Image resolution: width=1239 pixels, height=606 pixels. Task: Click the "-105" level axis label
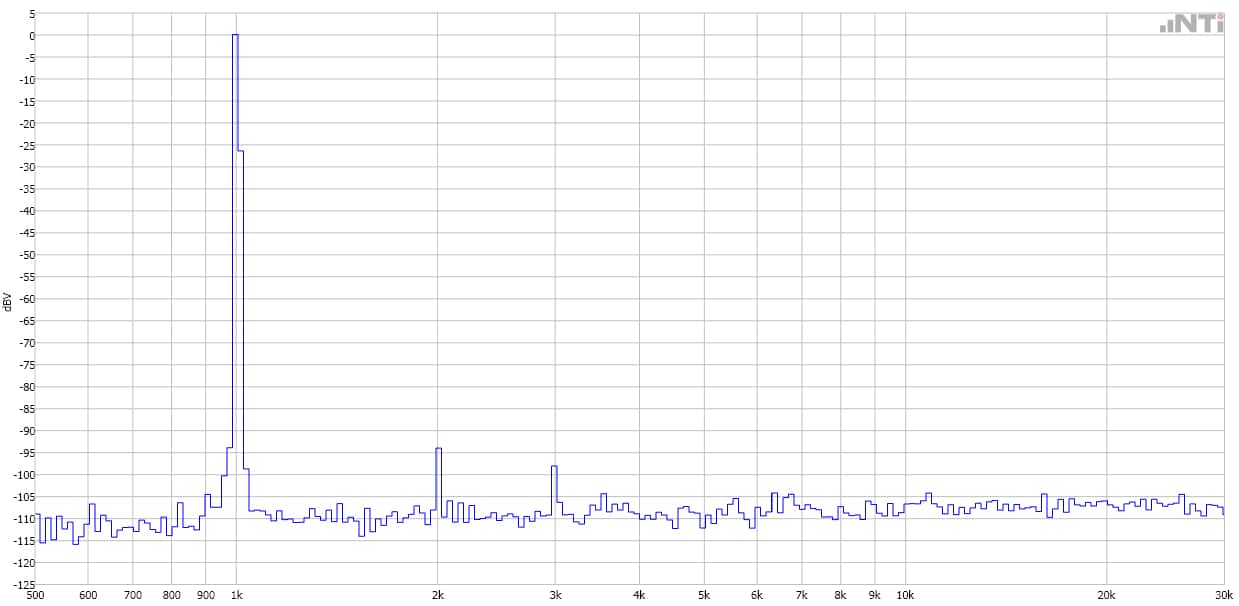[x=24, y=497]
